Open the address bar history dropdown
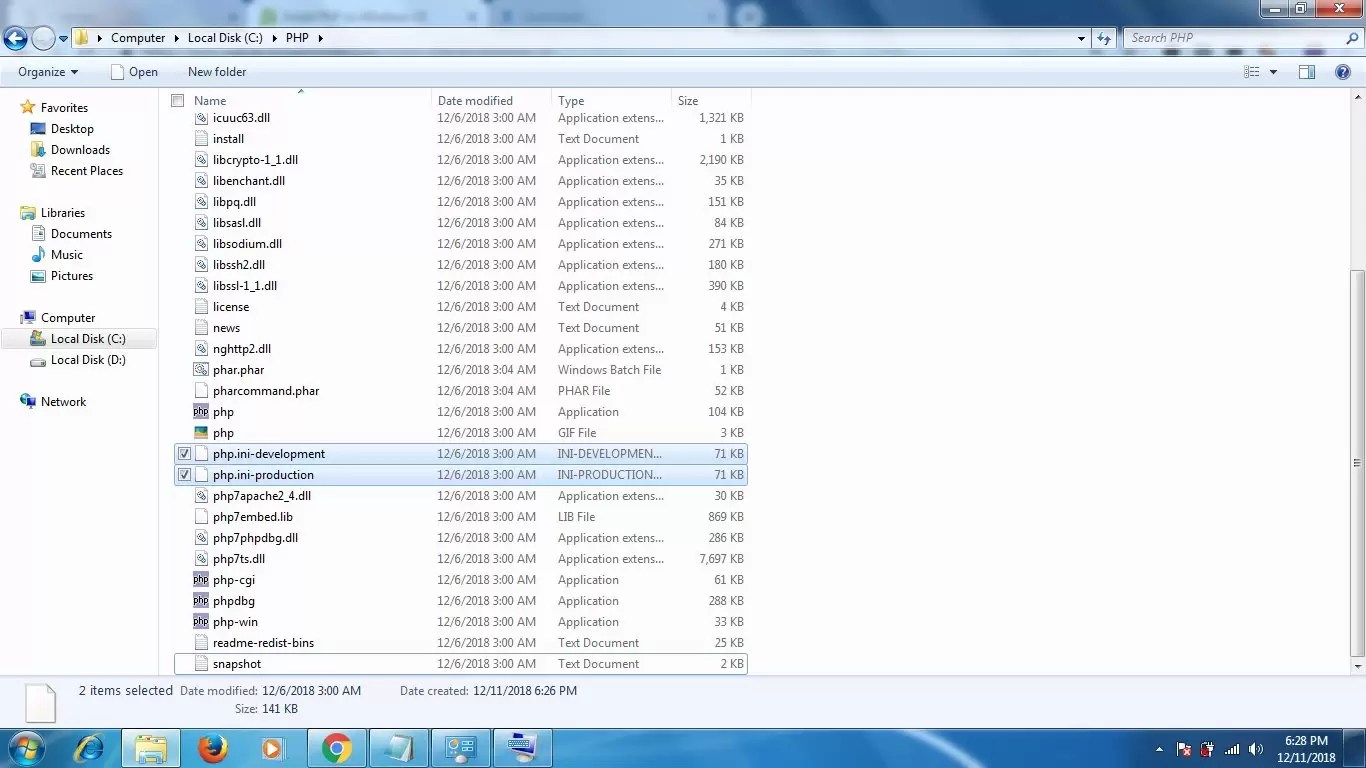The height and width of the screenshot is (768, 1366). pyautogui.click(x=1082, y=38)
